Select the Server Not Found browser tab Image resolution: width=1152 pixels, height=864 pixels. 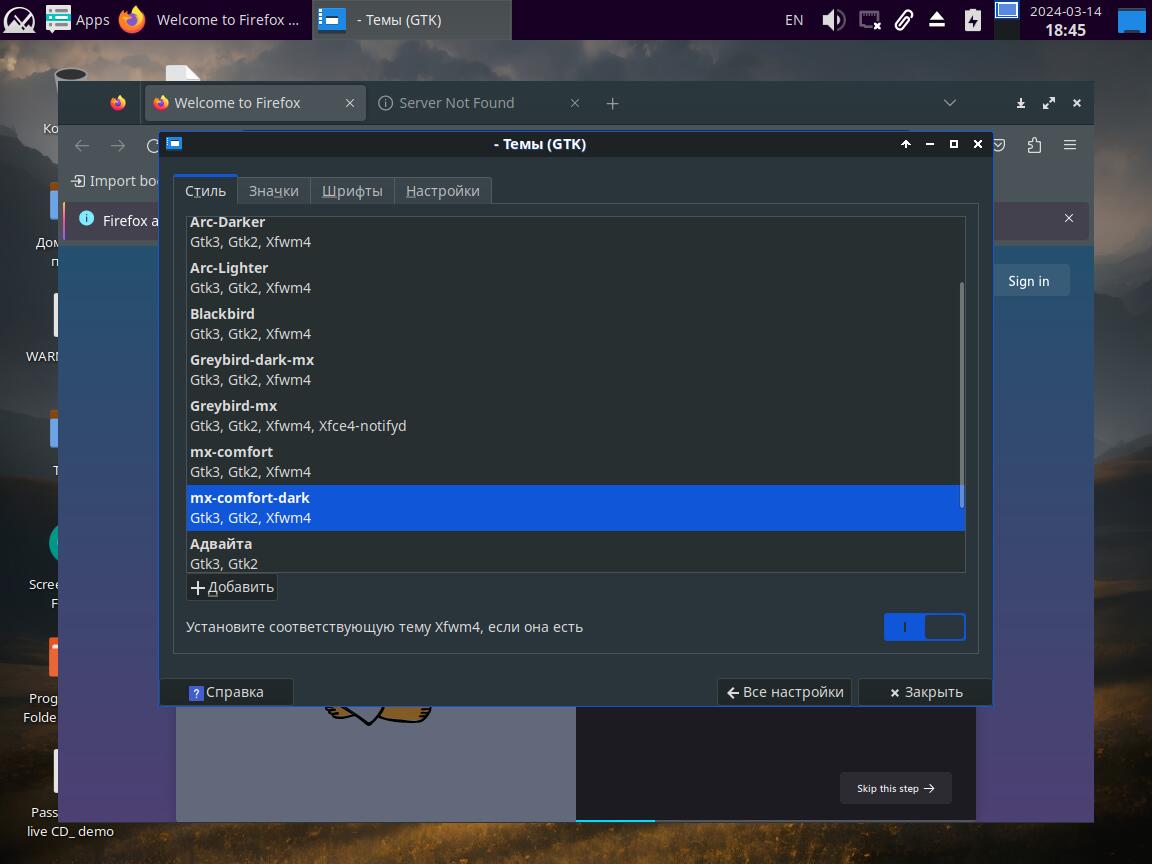480,103
